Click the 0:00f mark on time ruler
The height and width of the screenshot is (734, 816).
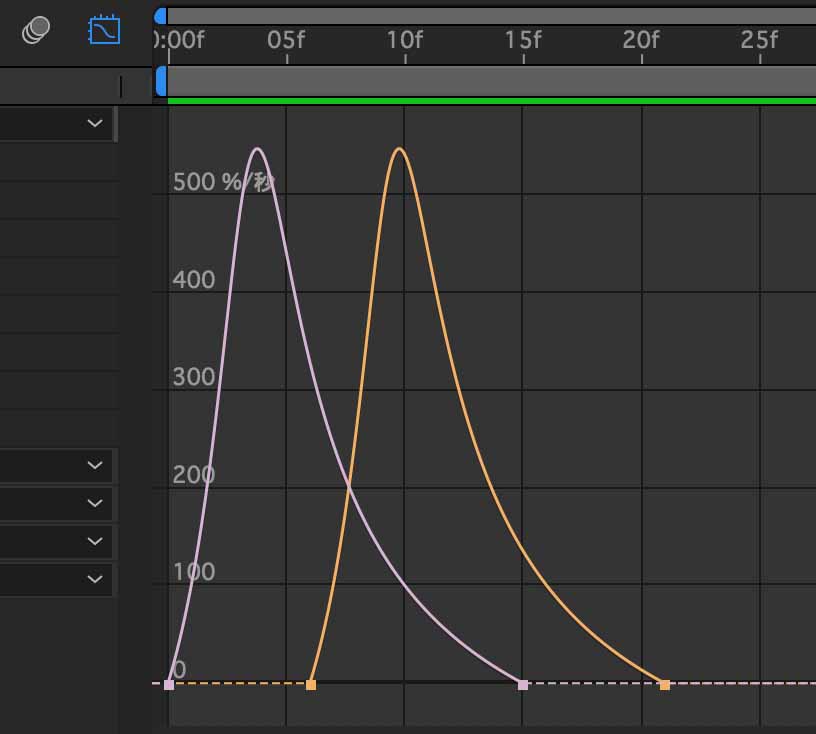pos(179,40)
